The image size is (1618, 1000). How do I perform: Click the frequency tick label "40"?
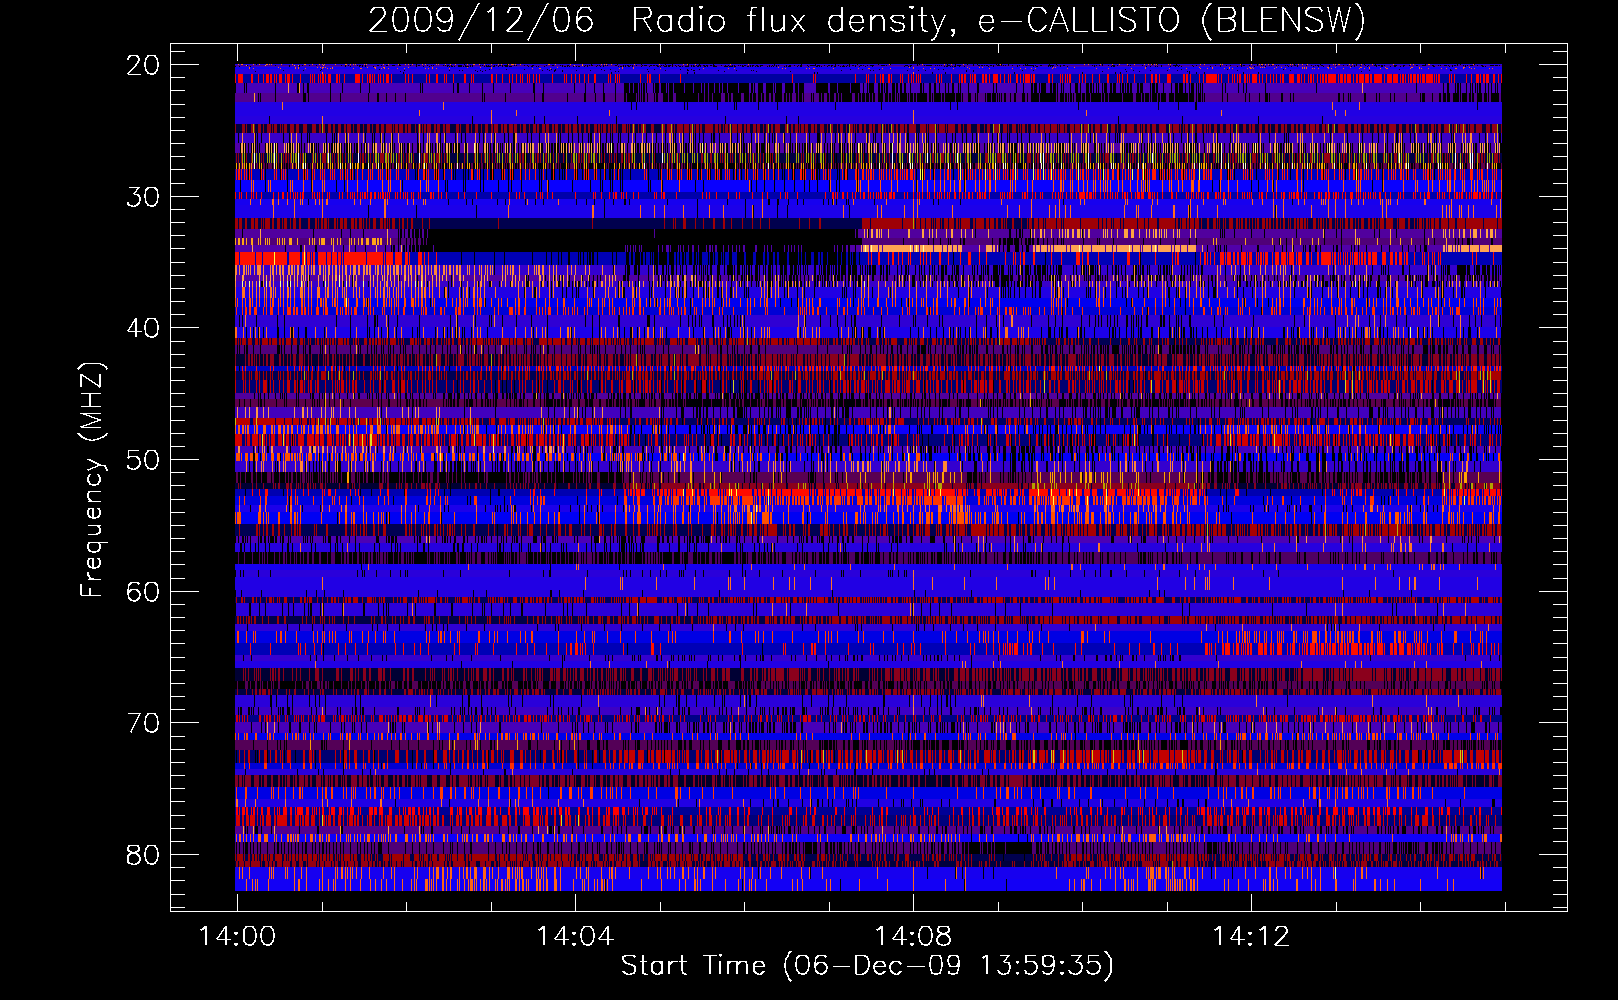[143, 328]
